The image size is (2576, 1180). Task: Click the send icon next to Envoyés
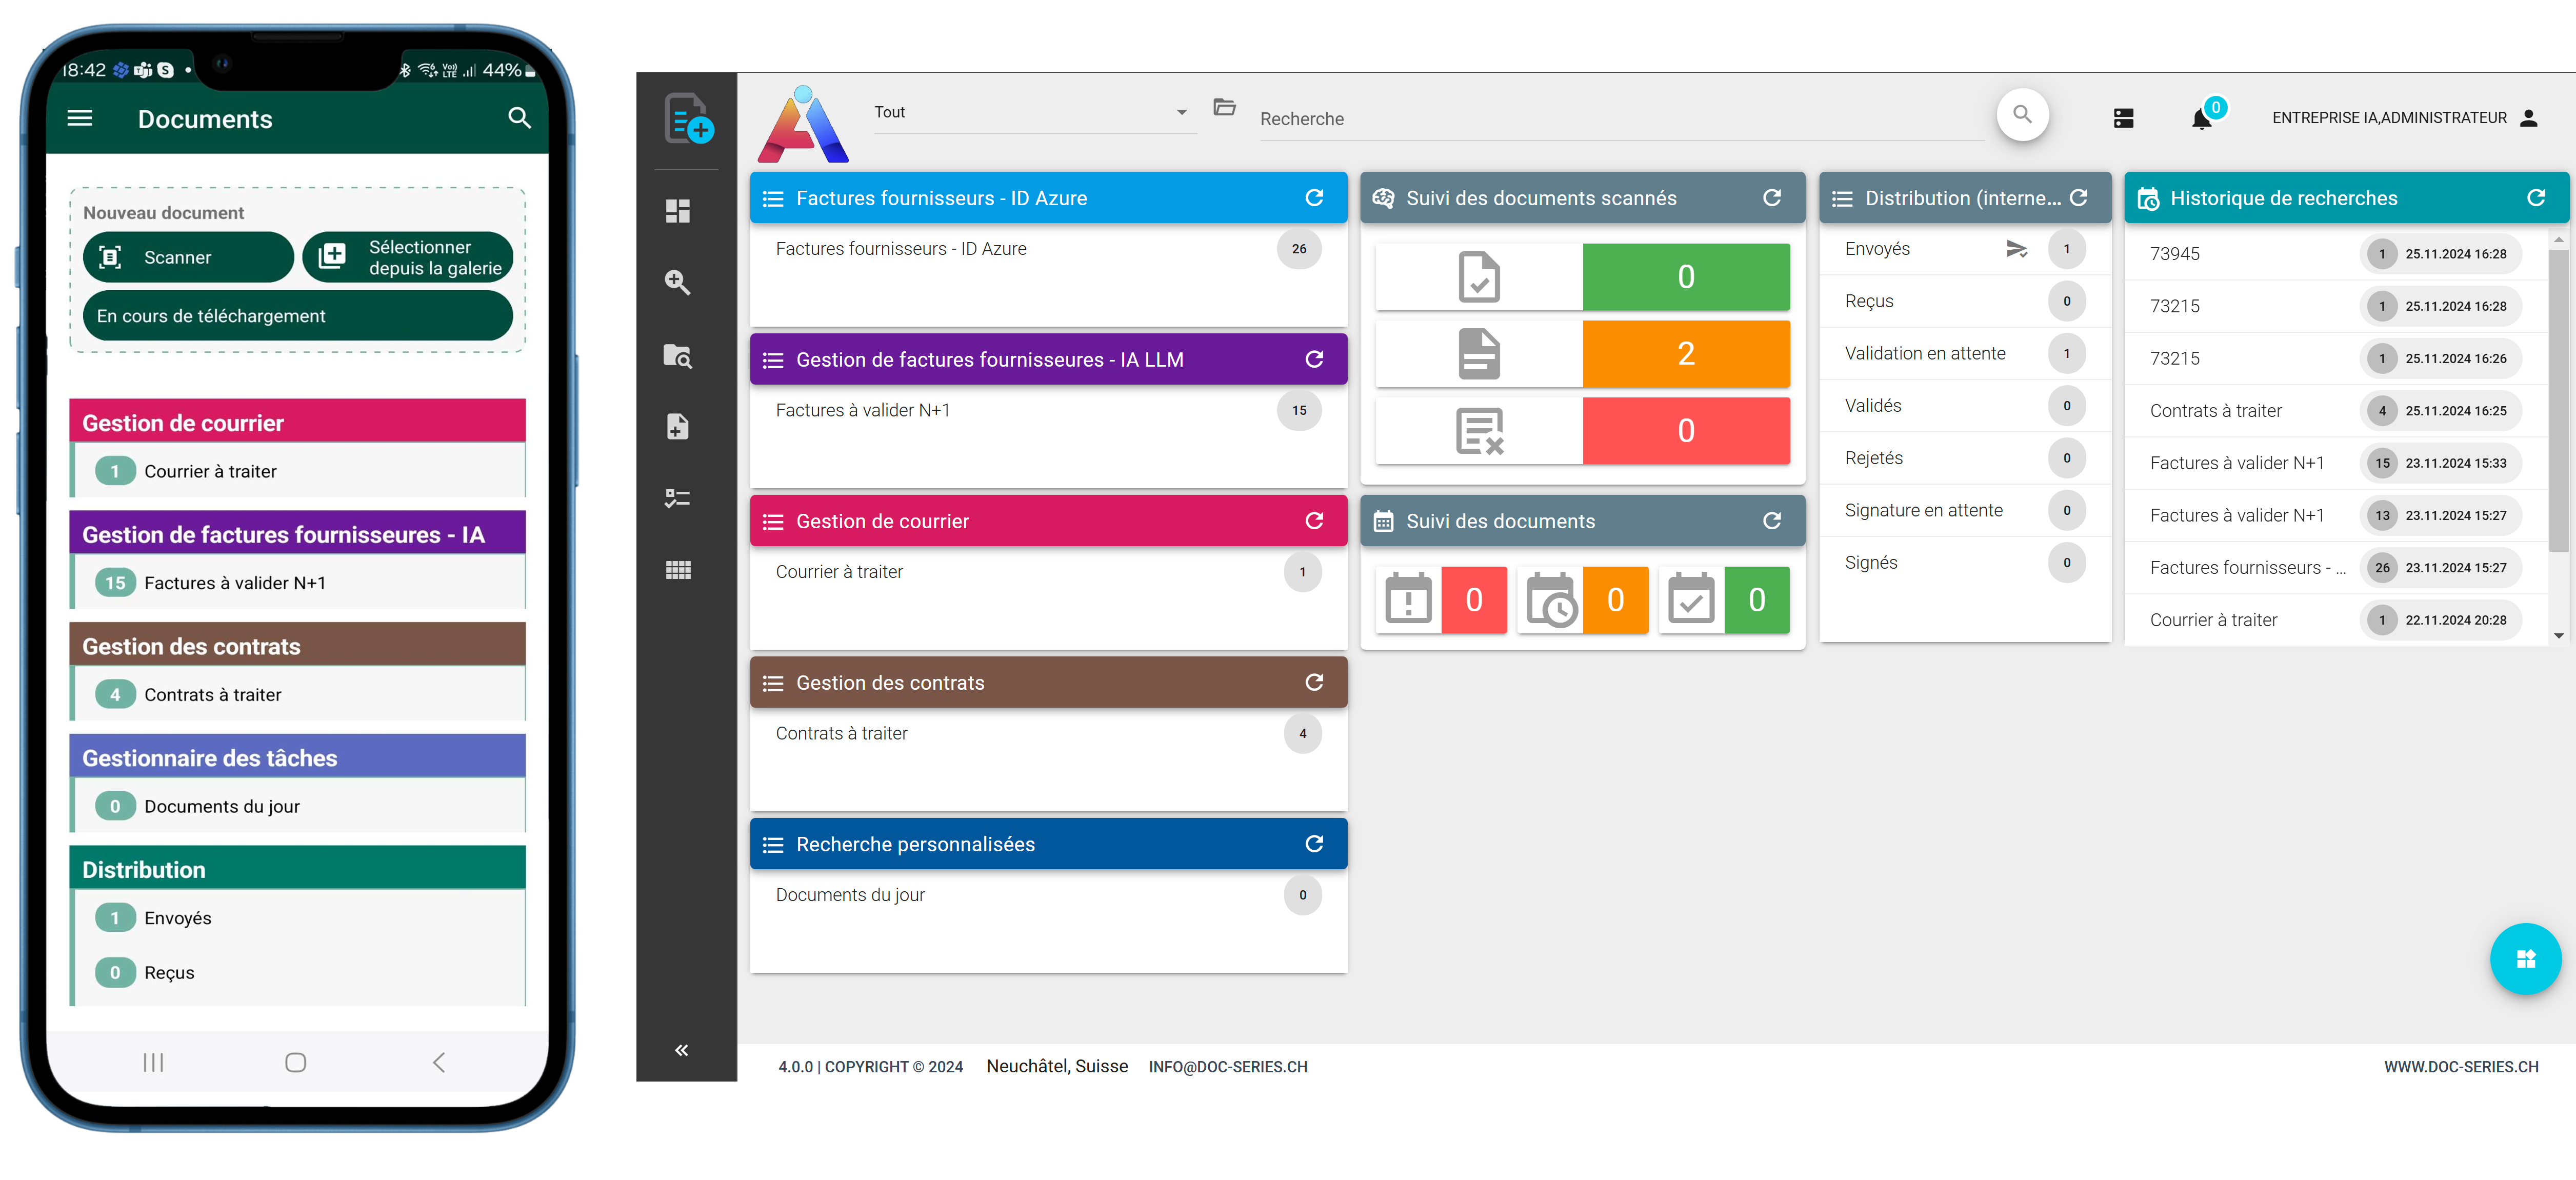click(2017, 249)
